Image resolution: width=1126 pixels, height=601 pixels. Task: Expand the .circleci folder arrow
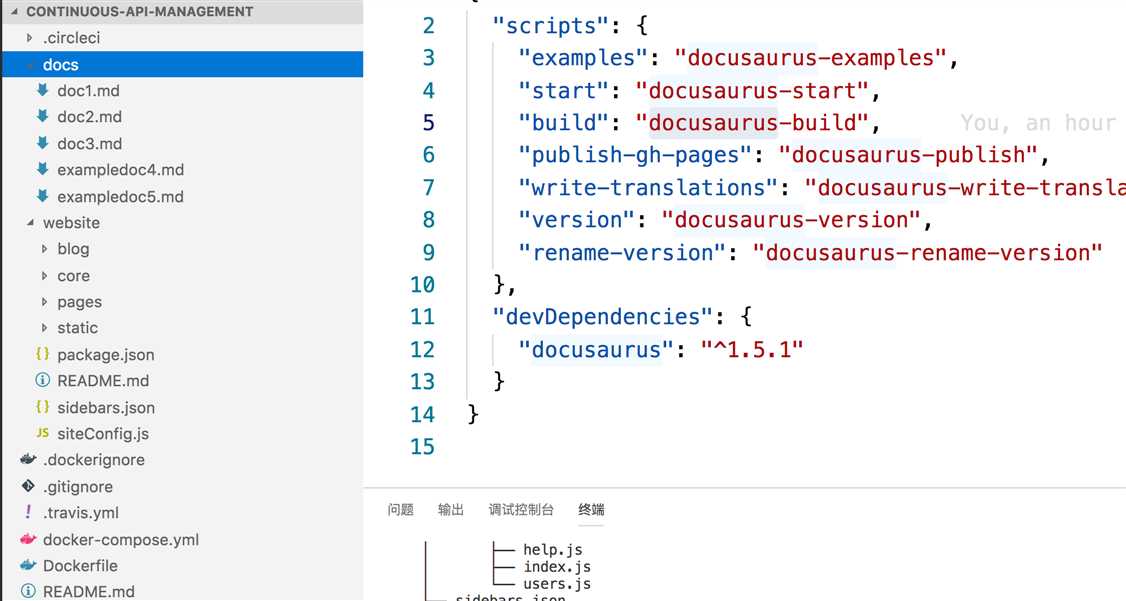(29, 38)
